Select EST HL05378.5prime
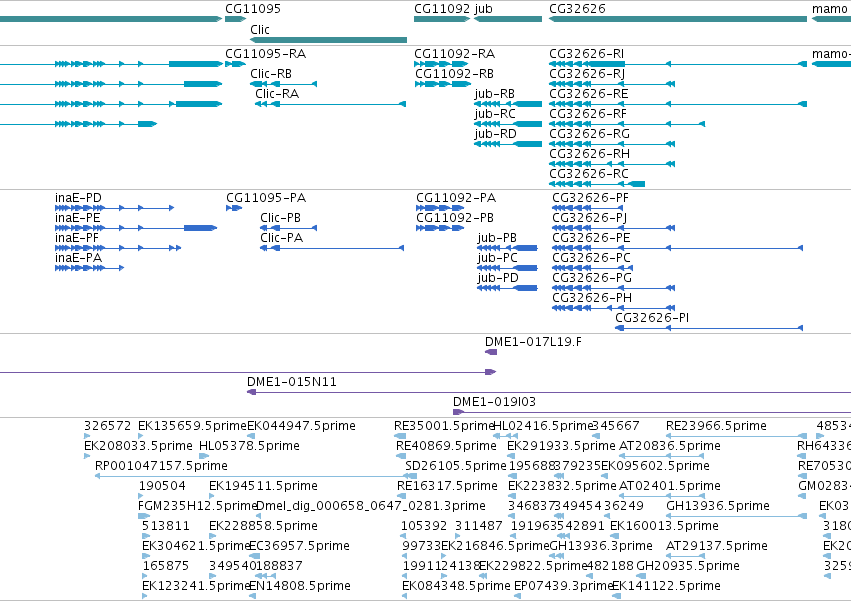The image size is (851, 601). click(249, 446)
